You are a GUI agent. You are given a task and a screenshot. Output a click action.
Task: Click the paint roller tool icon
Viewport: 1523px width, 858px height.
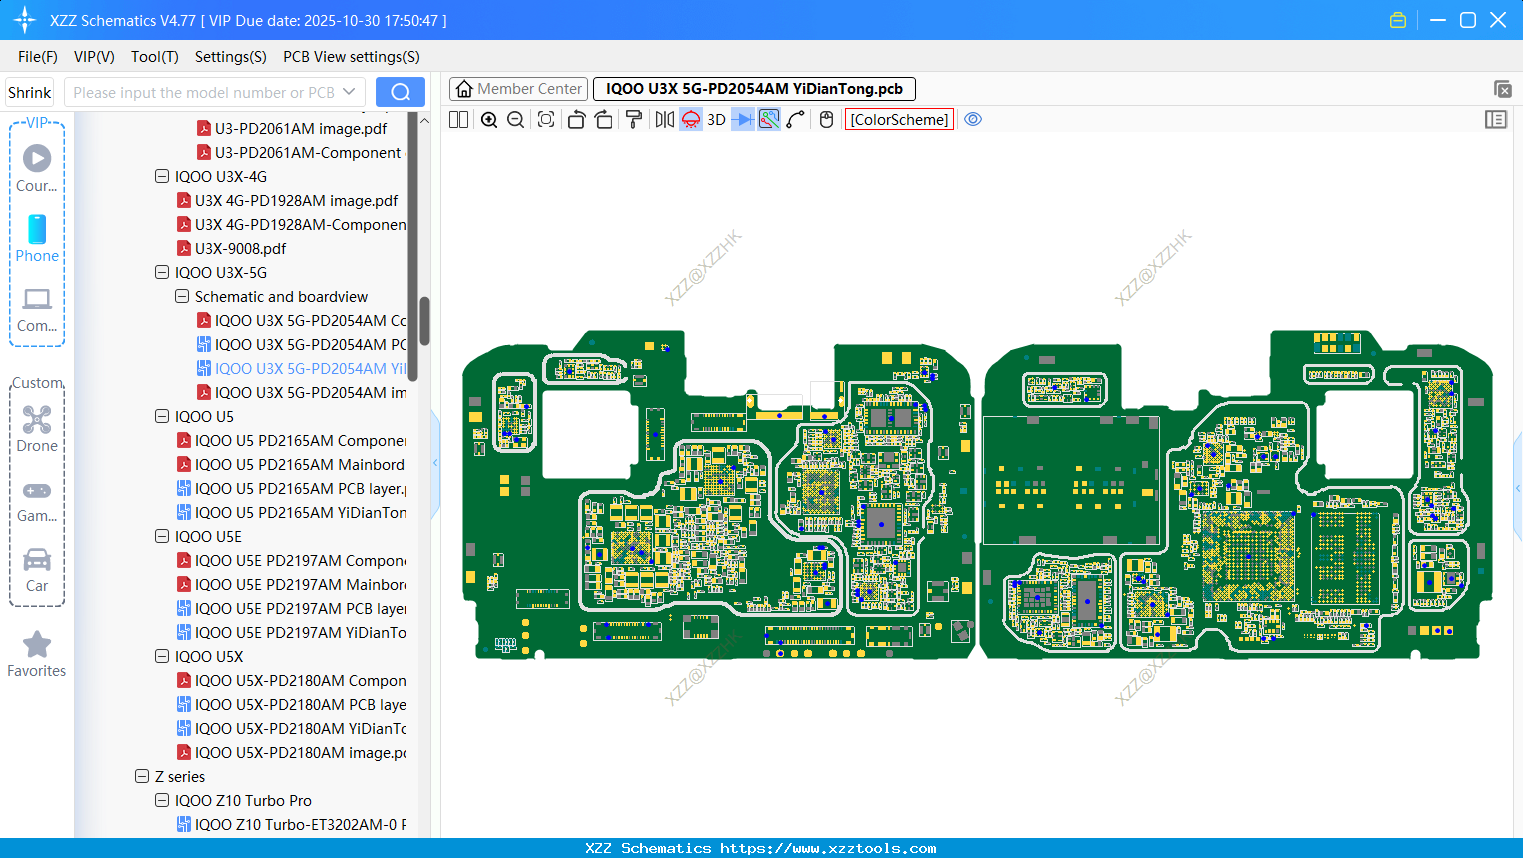[634, 120]
